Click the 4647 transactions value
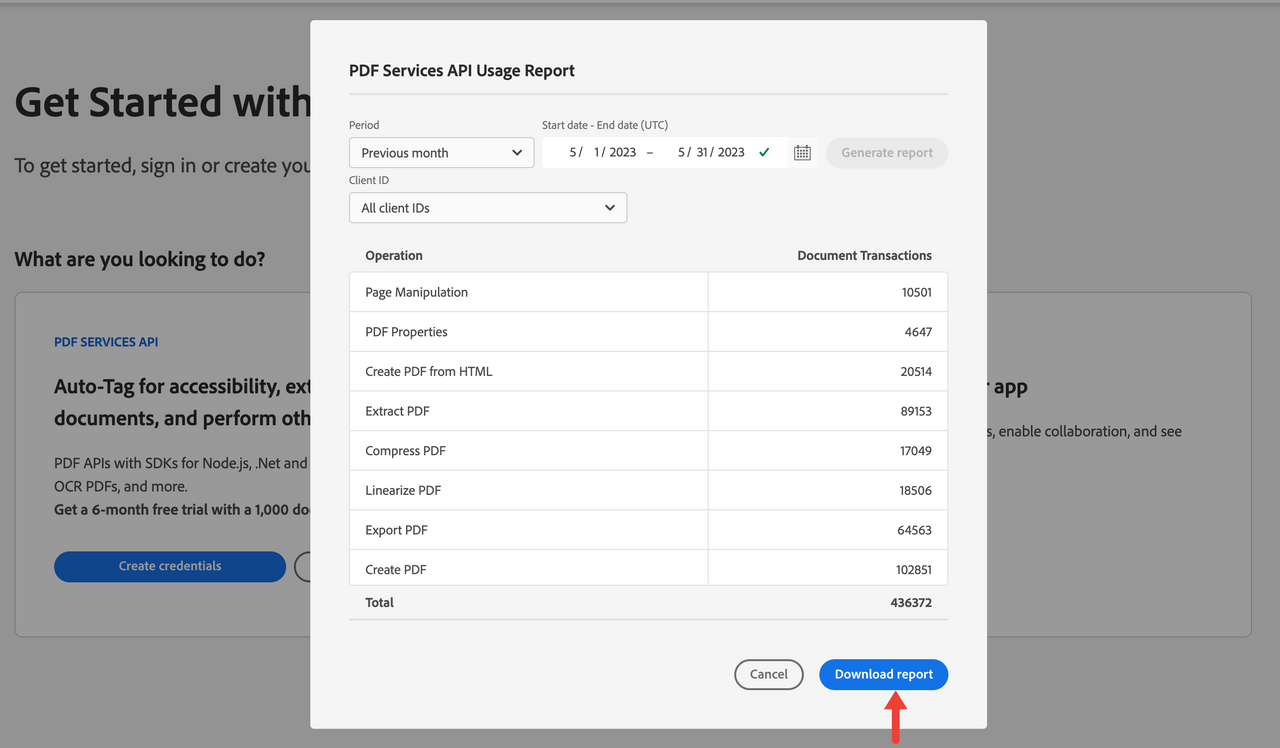The height and width of the screenshot is (748, 1280). click(919, 332)
